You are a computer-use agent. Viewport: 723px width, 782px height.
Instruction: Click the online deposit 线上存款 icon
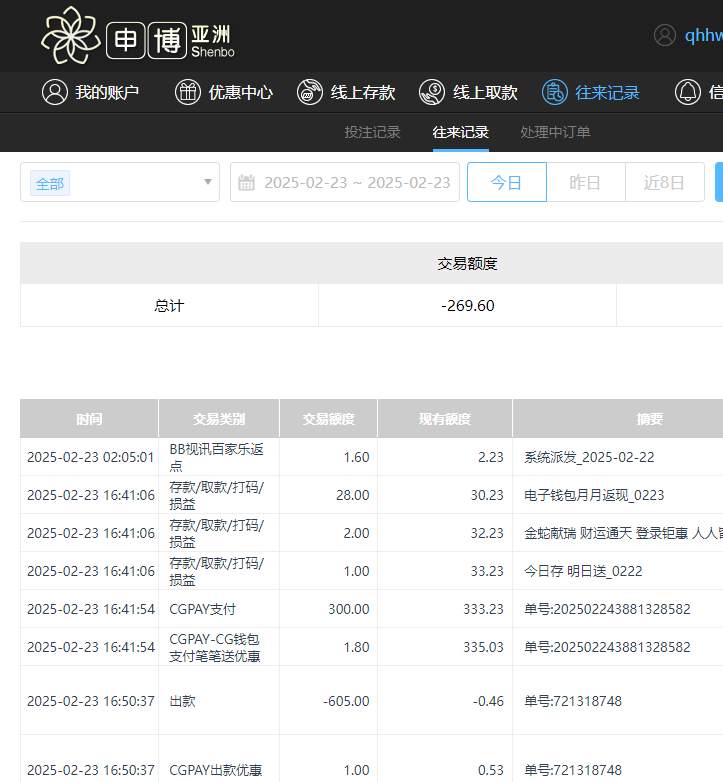pyautogui.click(x=310, y=92)
